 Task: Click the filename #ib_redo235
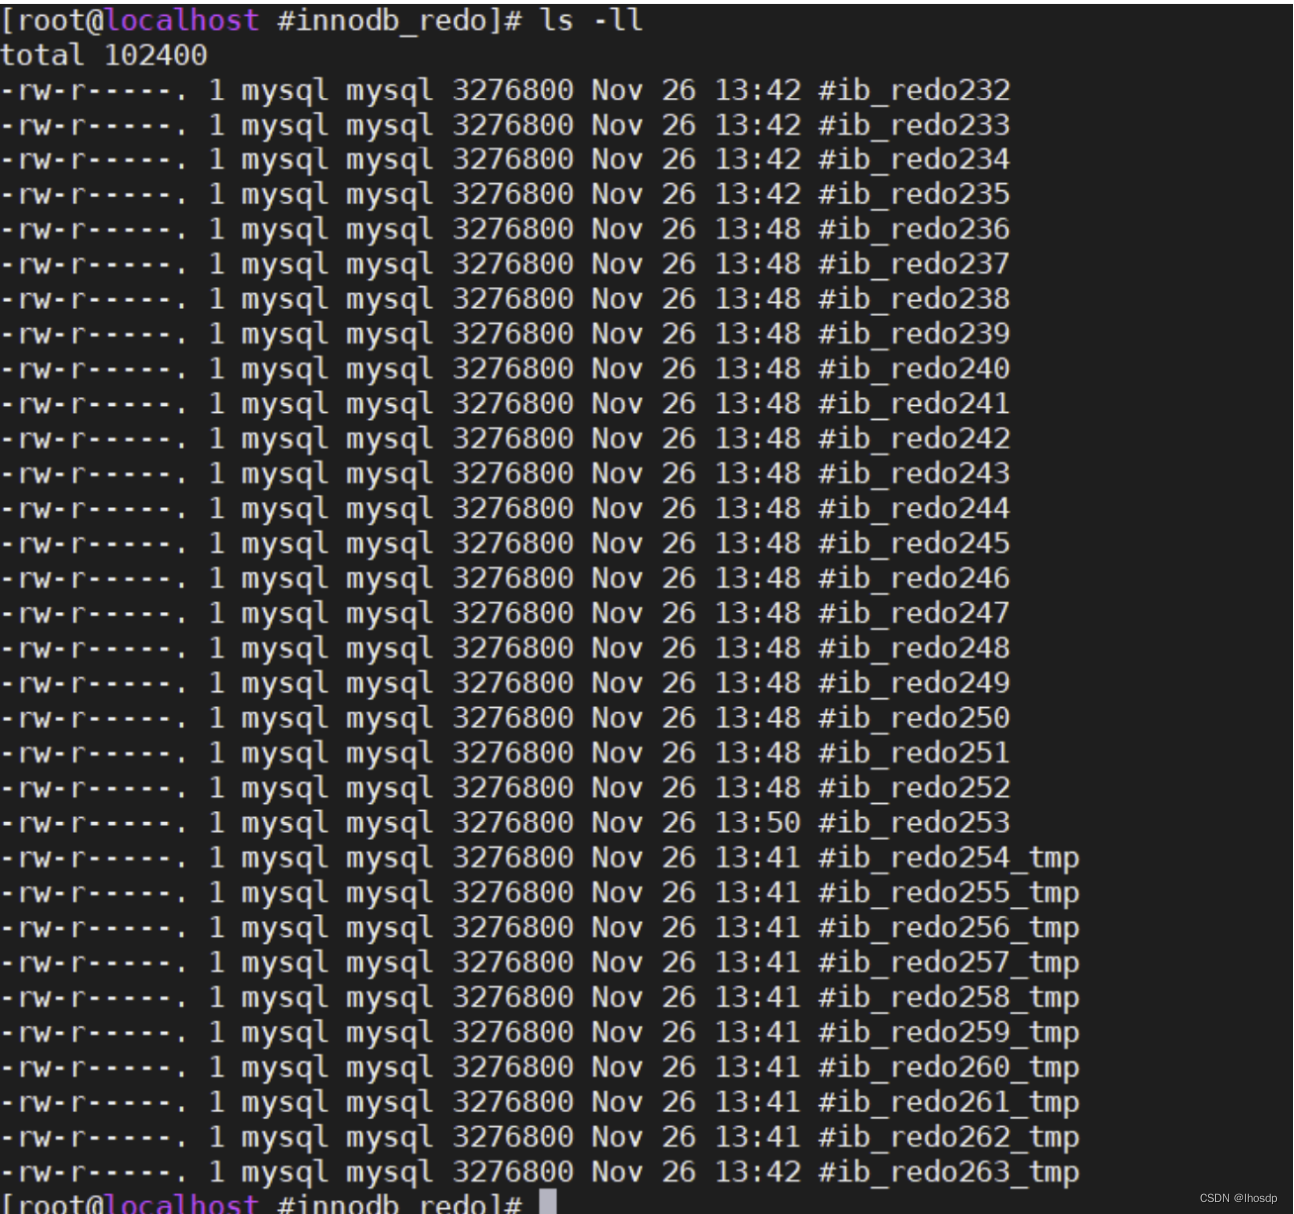coord(914,196)
